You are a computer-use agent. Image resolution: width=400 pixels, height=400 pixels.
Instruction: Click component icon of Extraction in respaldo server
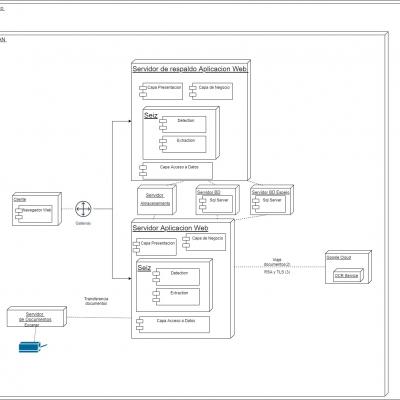tap(163, 144)
